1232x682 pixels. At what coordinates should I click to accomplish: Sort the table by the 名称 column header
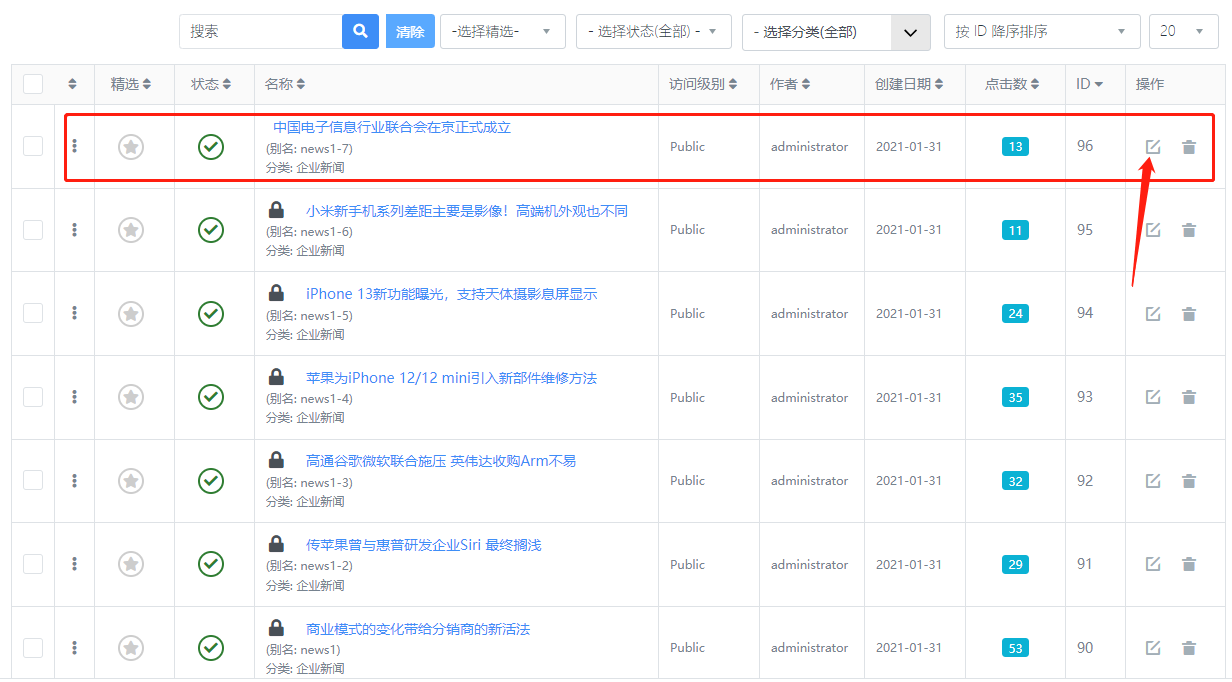tap(285, 84)
